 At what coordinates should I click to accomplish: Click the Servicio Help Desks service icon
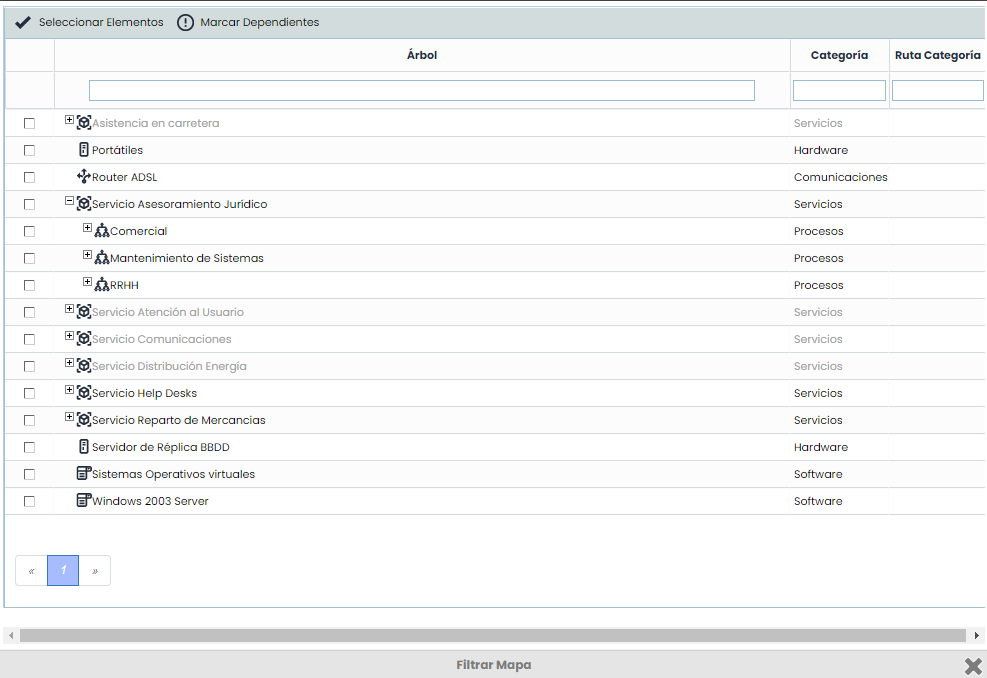[x=84, y=393]
